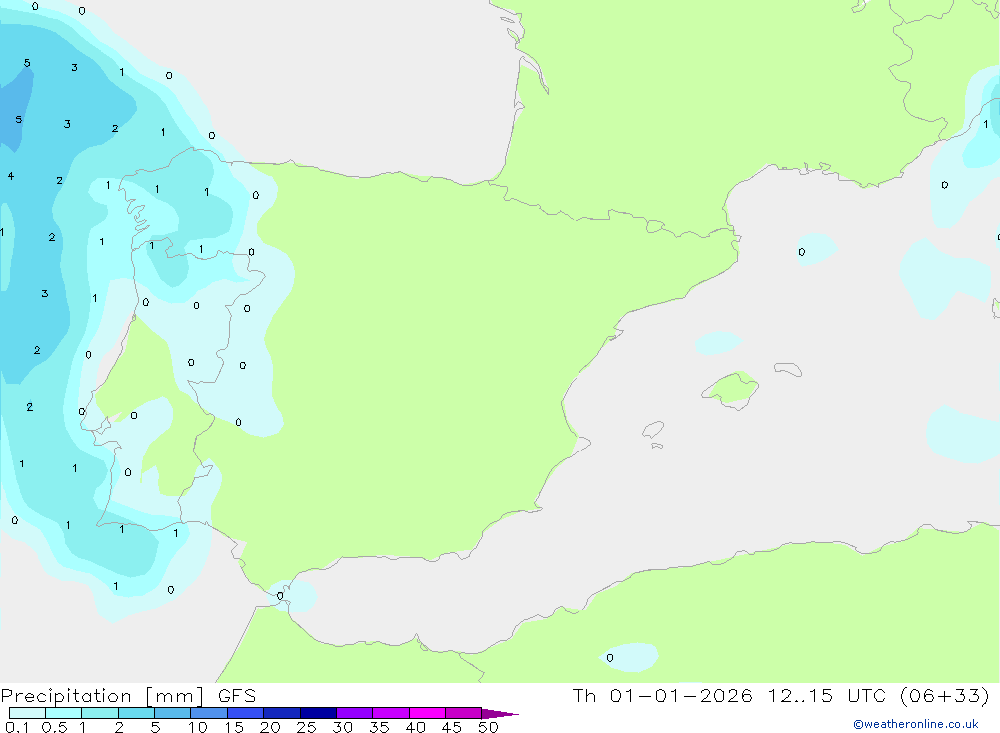Click the '50' legend scale label

[488, 727]
